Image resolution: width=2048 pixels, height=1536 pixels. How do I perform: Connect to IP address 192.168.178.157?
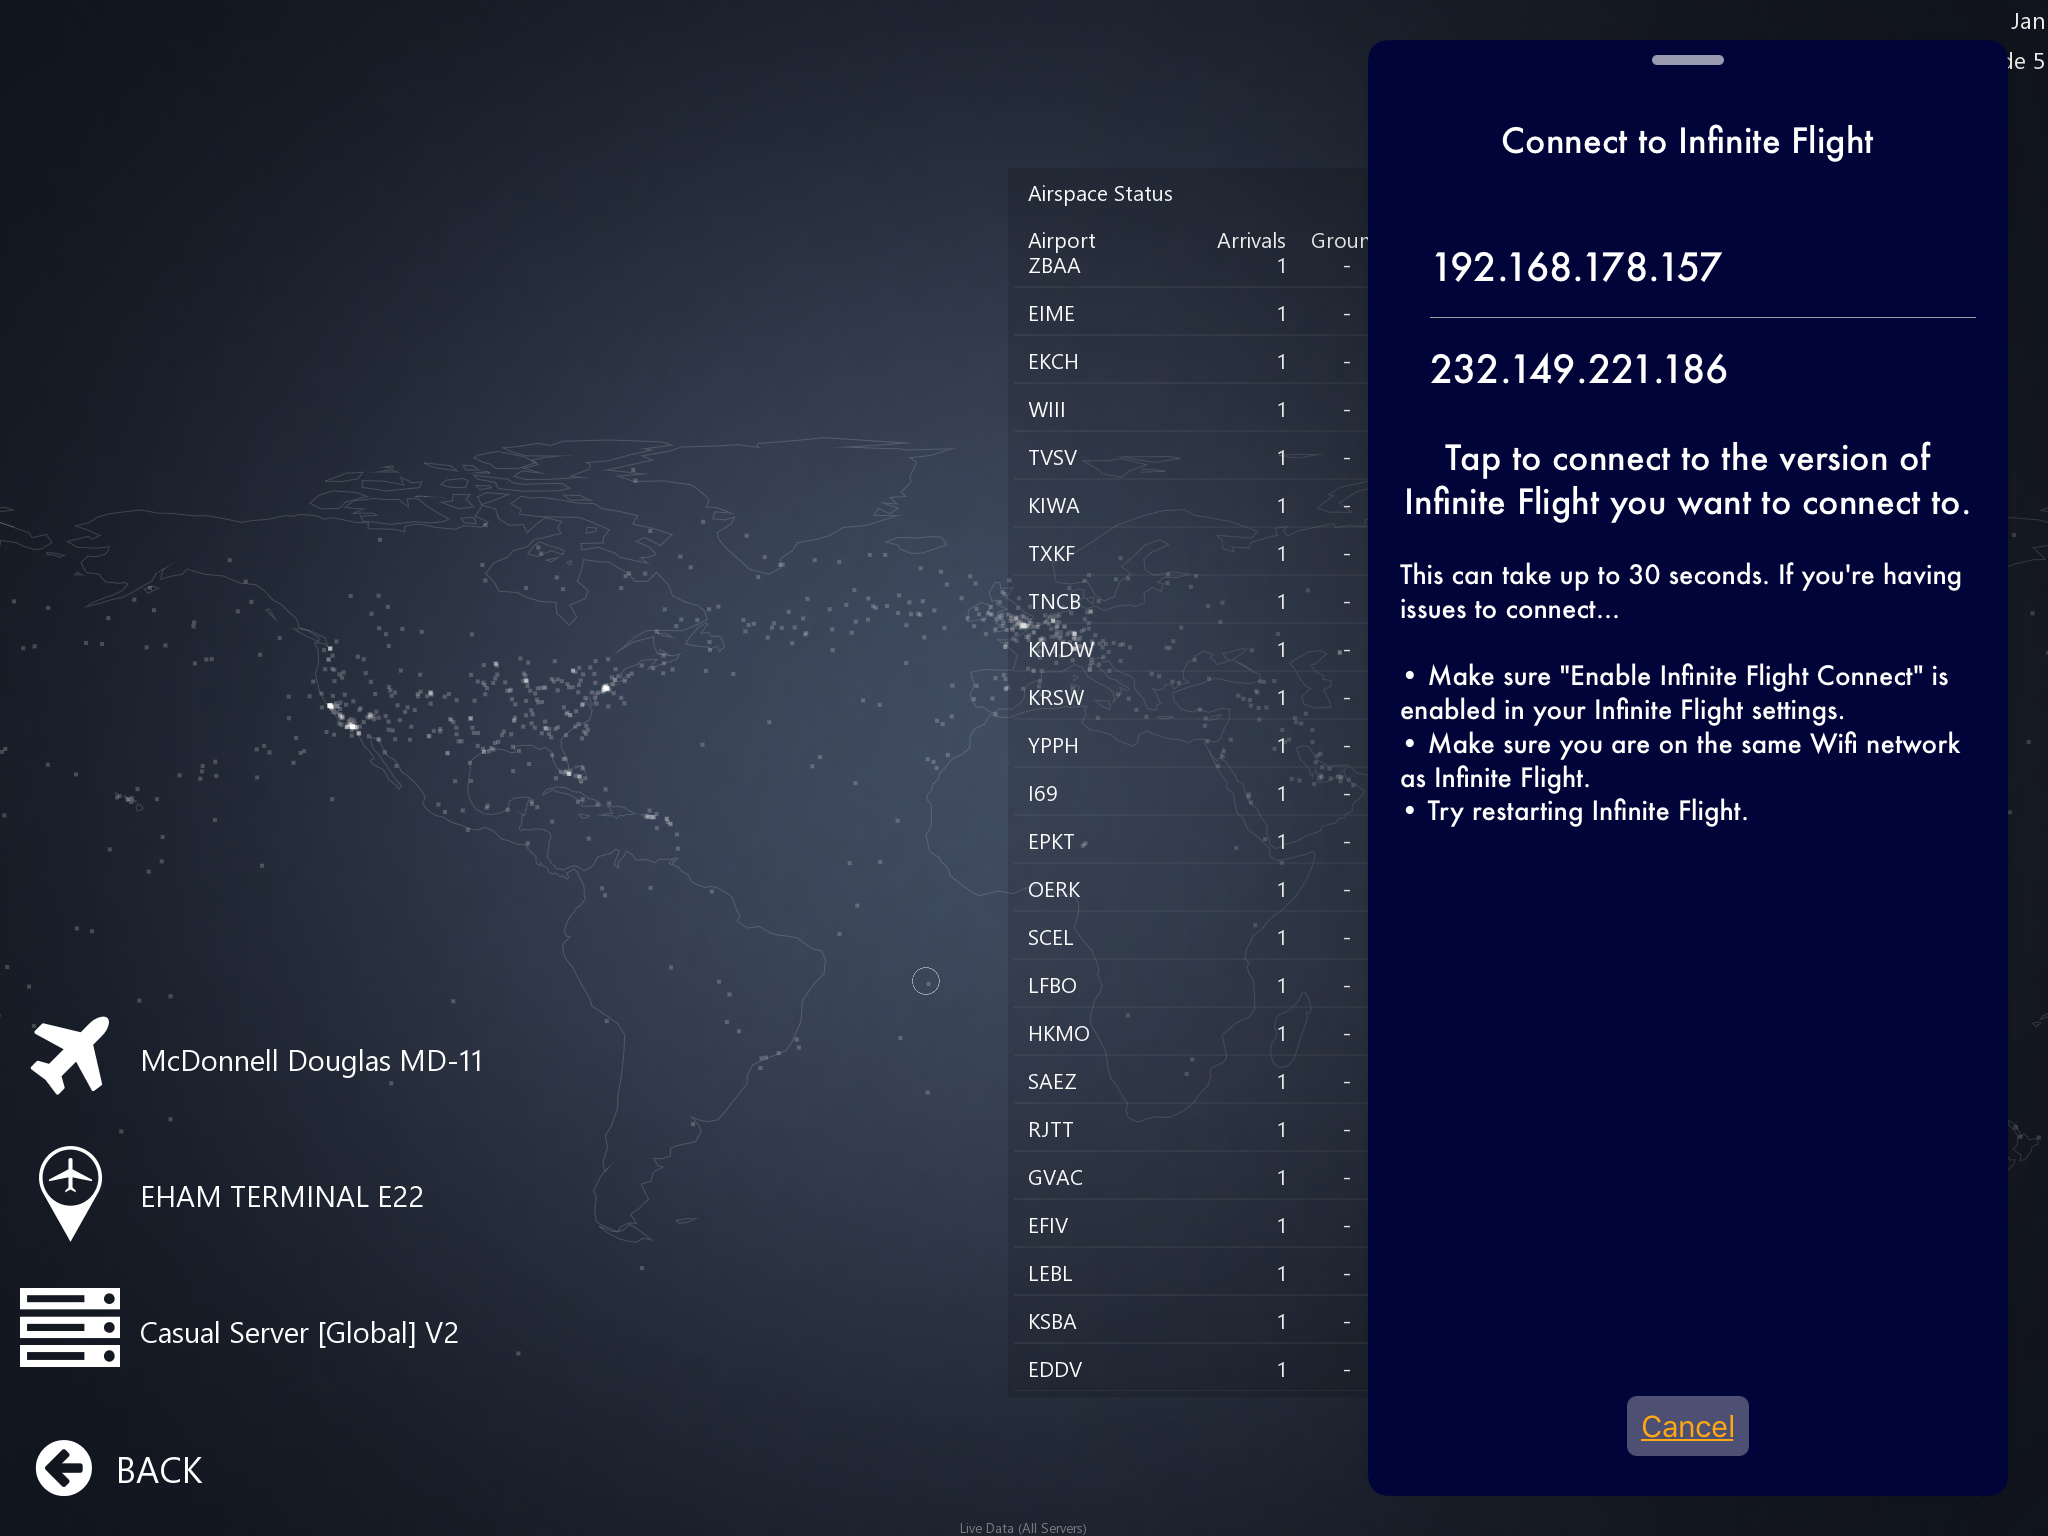pyautogui.click(x=1577, y=267)
